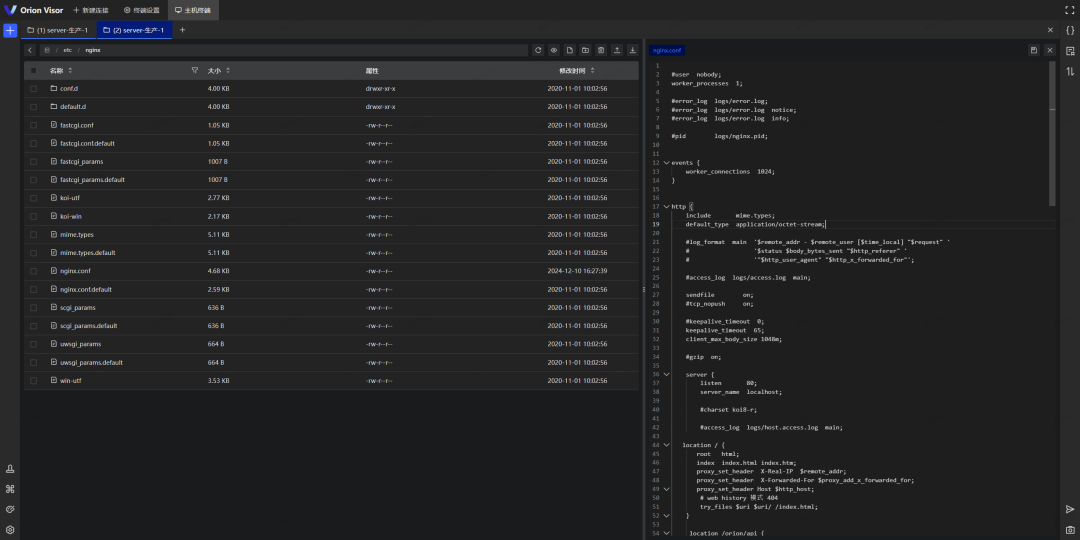Open the fastcgi.conf file name link
The image size is (1080, 540).
76,125
